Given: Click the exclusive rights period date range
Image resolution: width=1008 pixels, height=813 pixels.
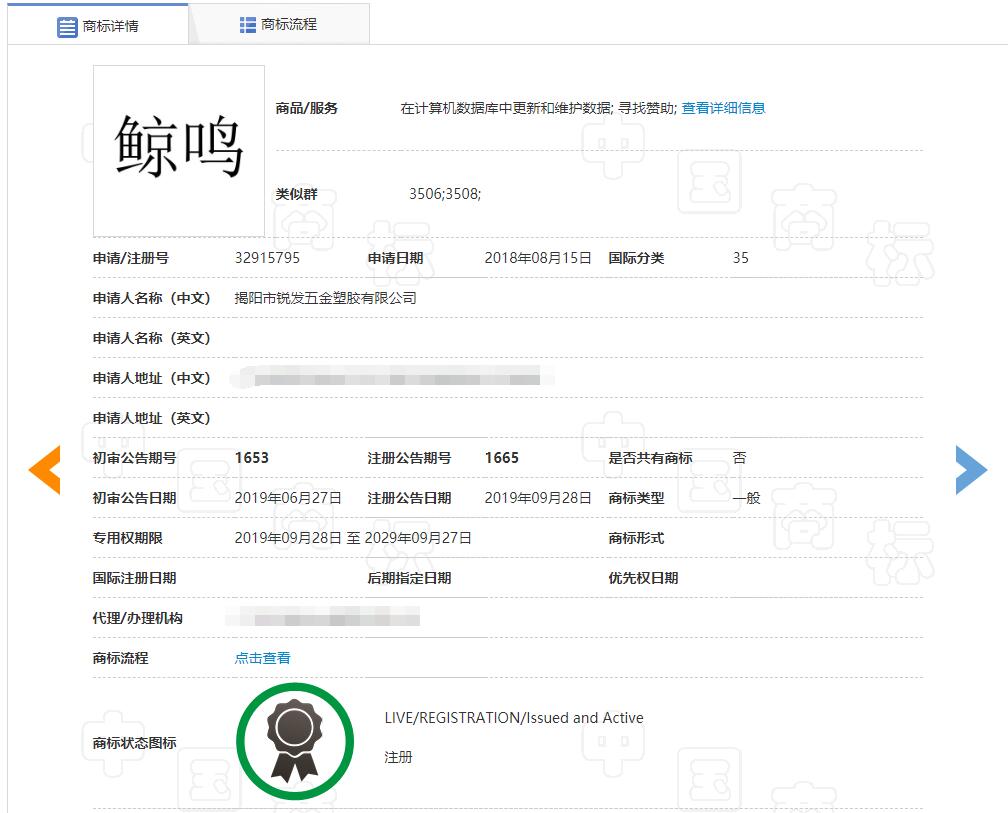Looking at the screenshot, I should coord(353,538).
